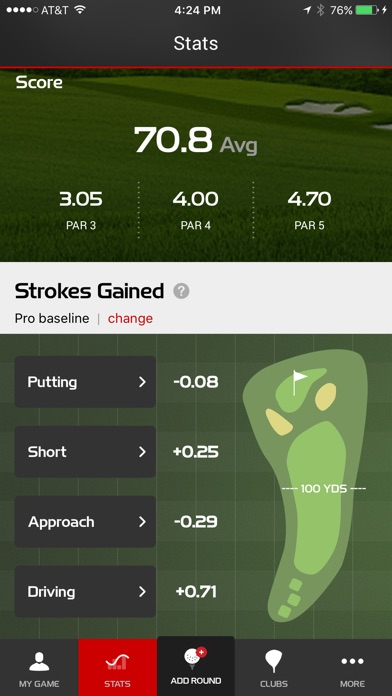Select the Stats chart icon in bottom bar
This screenshot has height=696, width=392.
(118, 662)
